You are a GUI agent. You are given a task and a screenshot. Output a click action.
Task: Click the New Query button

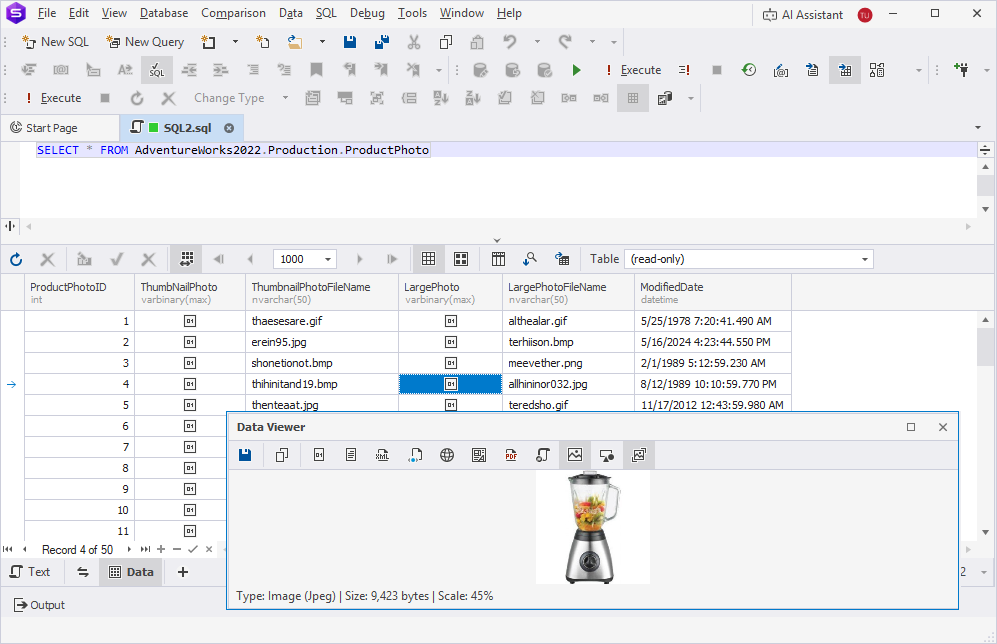(146, 42)
